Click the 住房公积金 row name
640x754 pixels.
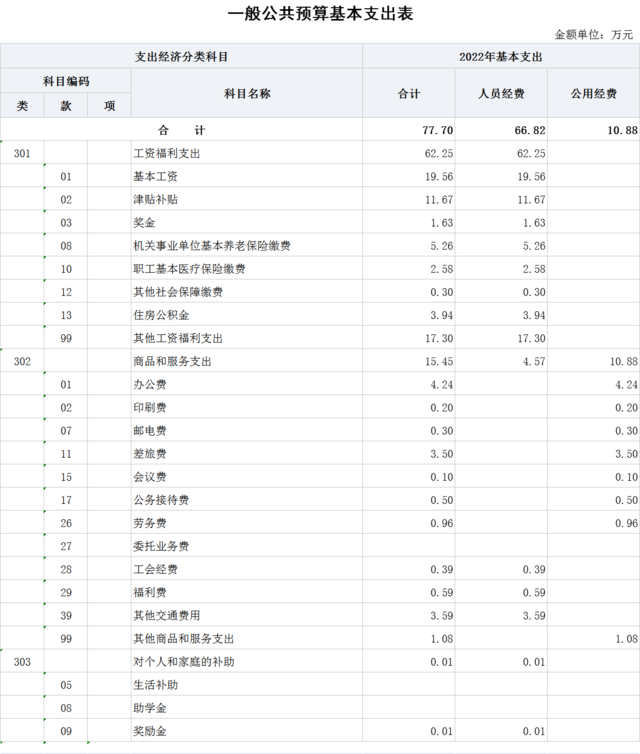160,315
